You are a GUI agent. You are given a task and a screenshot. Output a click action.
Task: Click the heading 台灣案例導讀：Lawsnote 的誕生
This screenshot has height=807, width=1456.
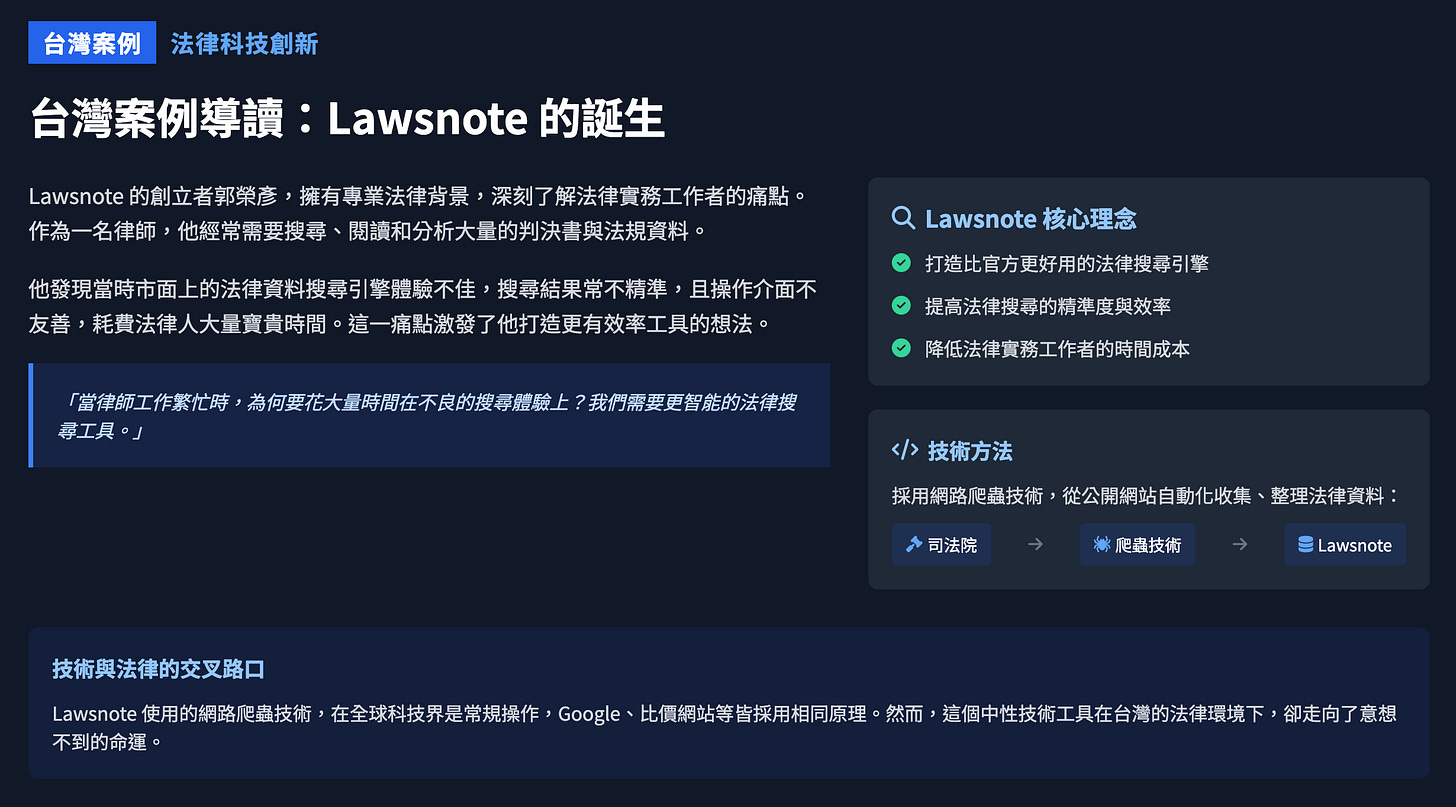(x=347, y=119)
